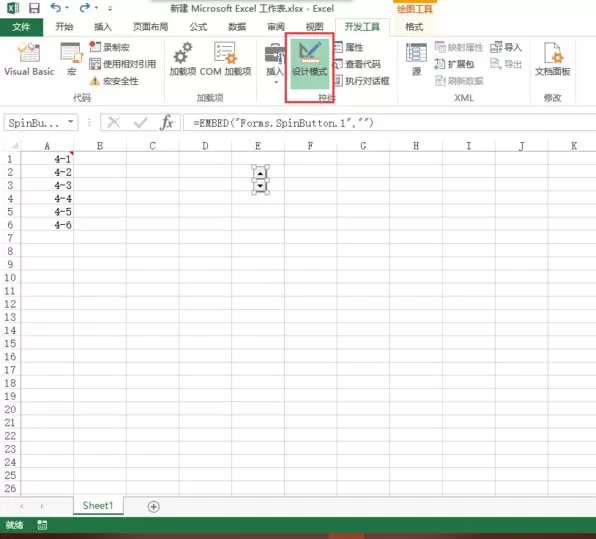Click XML Map Properties

click(x=459, y=47)
